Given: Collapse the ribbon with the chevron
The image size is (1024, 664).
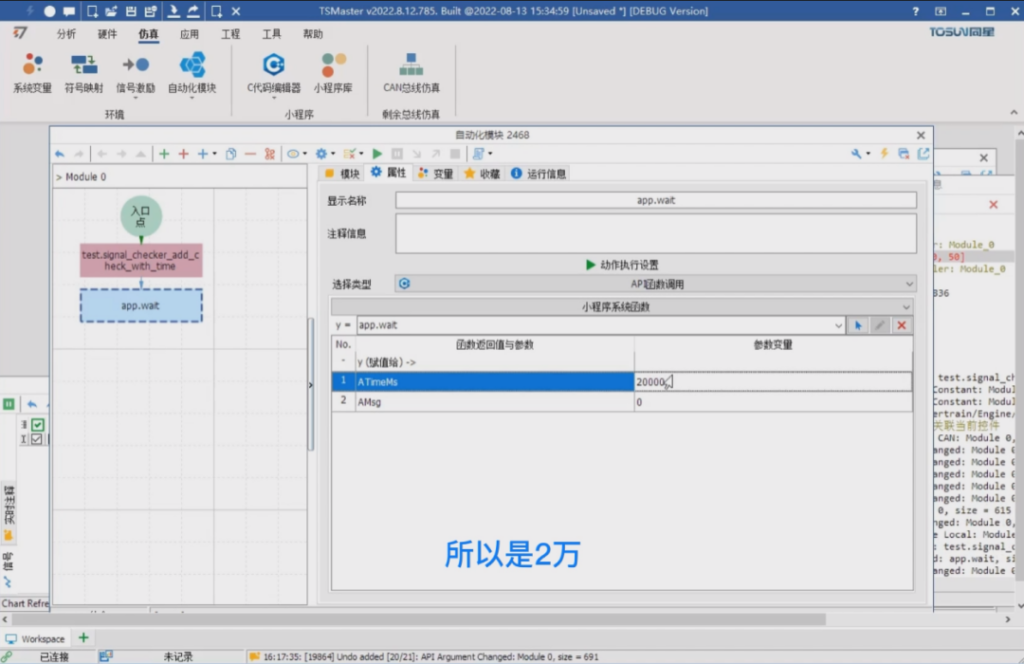Looking at the screenshot, I should 1014,113.
